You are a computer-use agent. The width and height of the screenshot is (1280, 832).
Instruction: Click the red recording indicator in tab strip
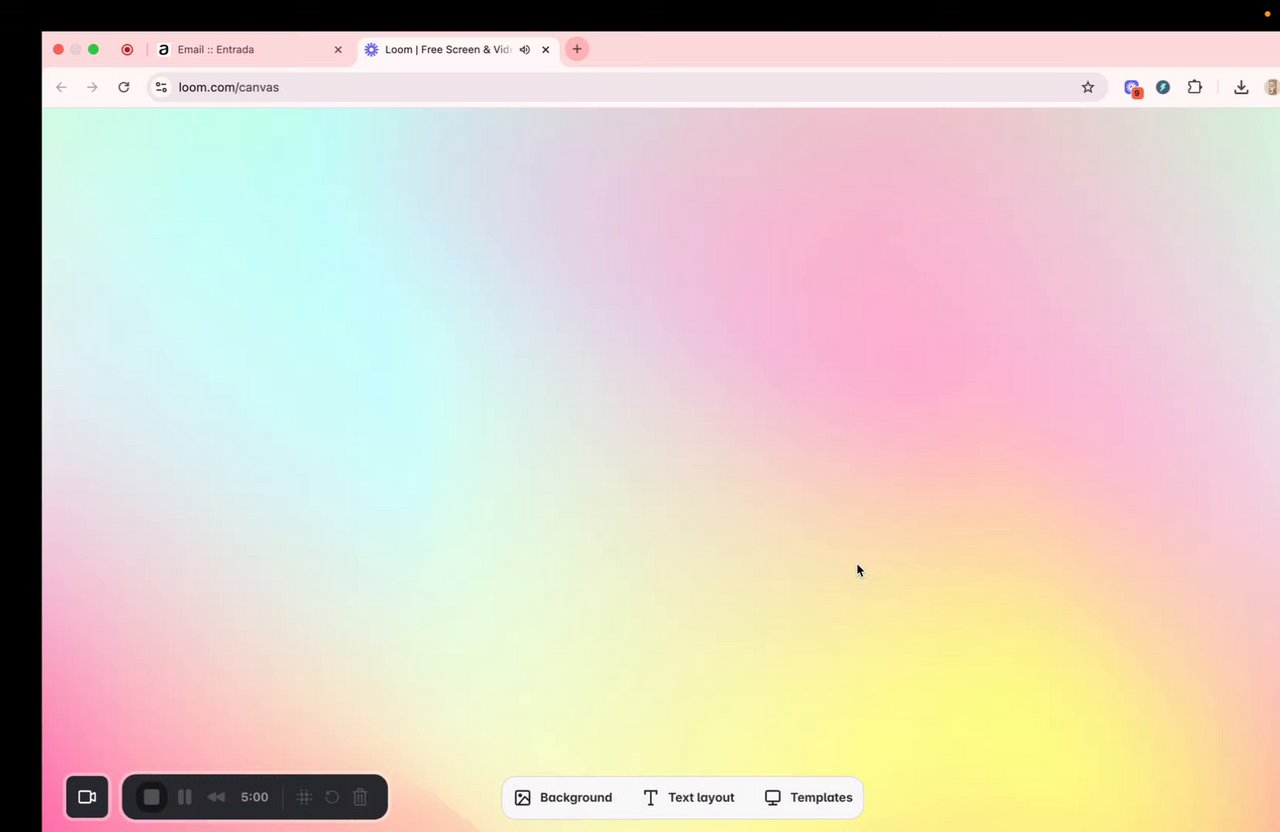coord(127,49)
